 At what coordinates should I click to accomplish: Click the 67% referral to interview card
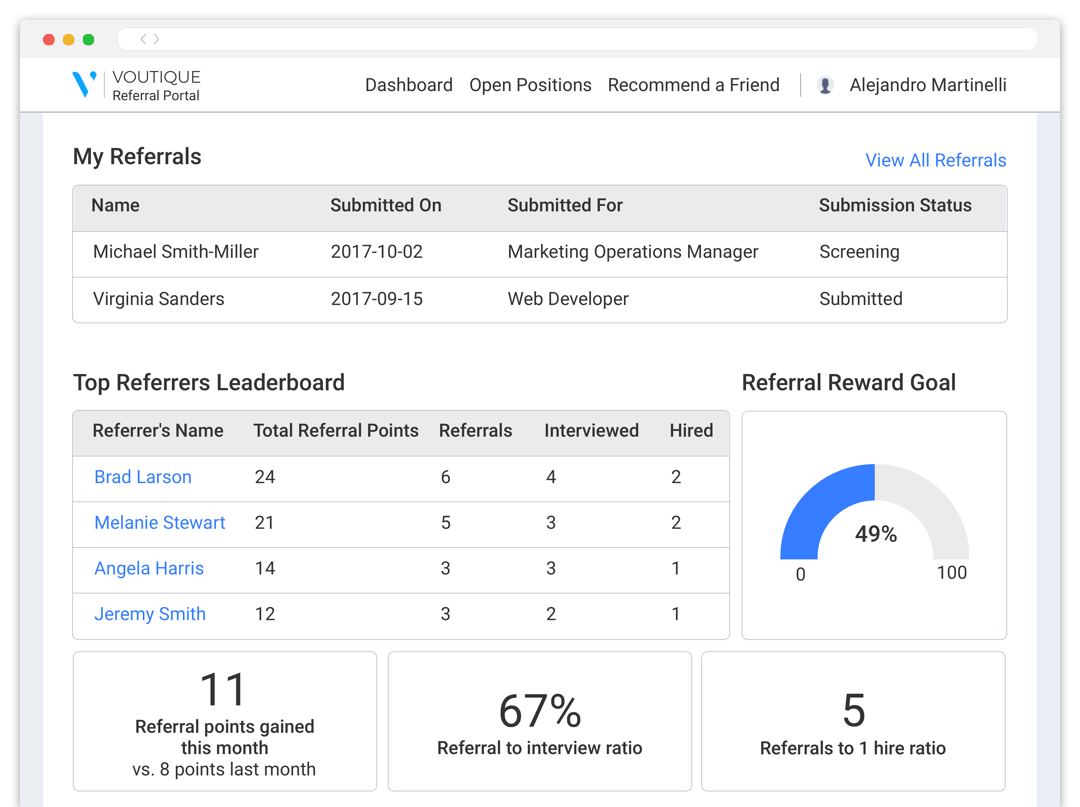click(x=539, y=722)
